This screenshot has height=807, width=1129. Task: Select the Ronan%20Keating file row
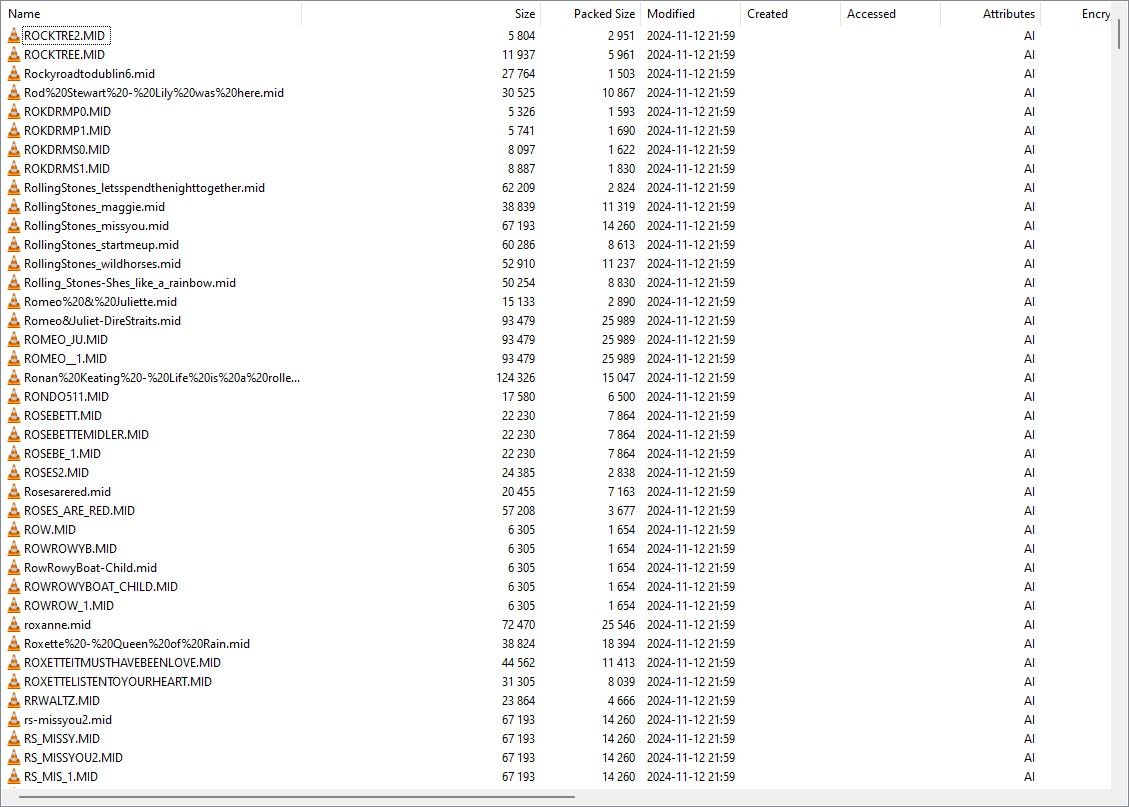pyautogui.click(x=162, y=378)
